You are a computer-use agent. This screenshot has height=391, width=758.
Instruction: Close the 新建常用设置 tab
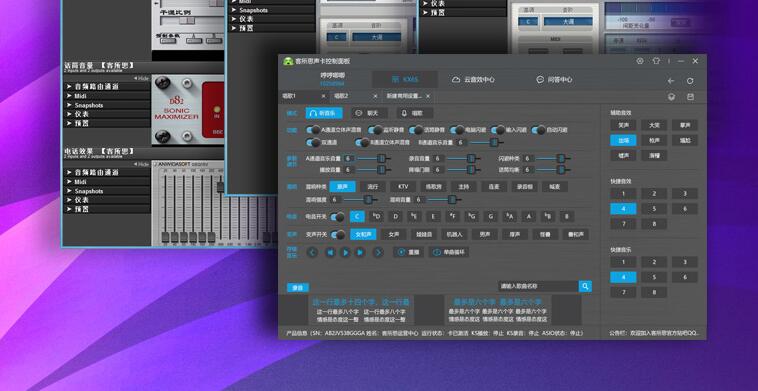click(x=428, y=96)
